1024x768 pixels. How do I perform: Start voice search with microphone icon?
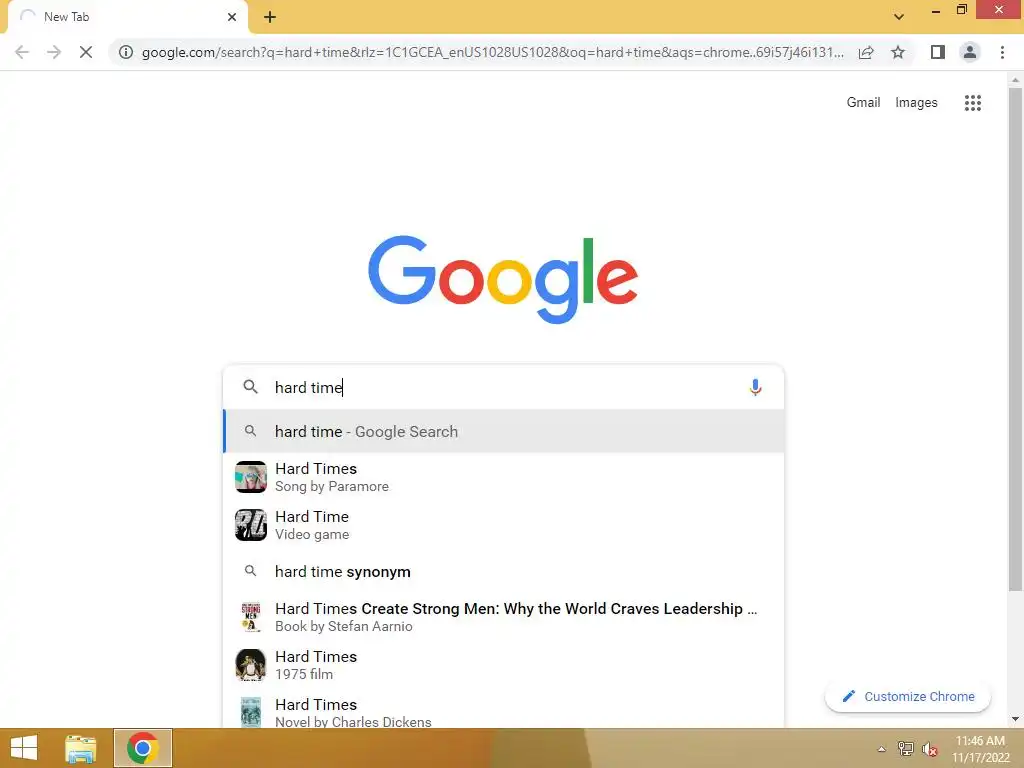(x=755, y=387)
